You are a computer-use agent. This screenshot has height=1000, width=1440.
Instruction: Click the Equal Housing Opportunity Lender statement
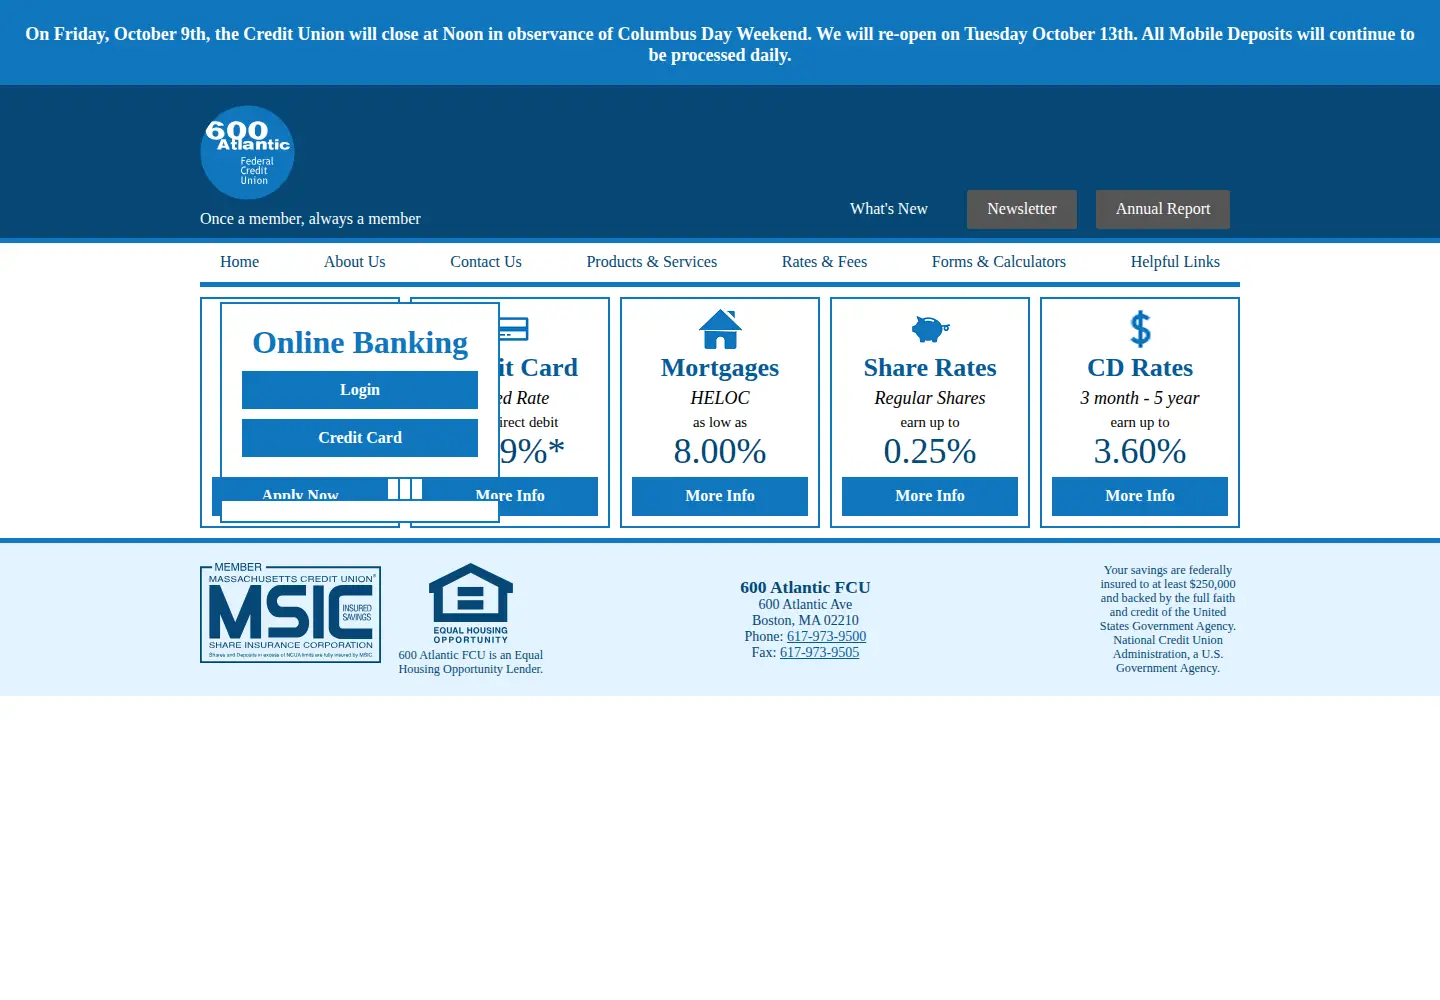tap(471, 662)
